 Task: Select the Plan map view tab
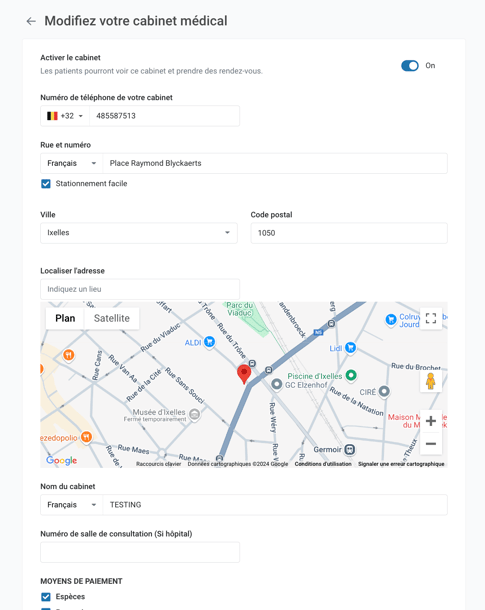65,318
